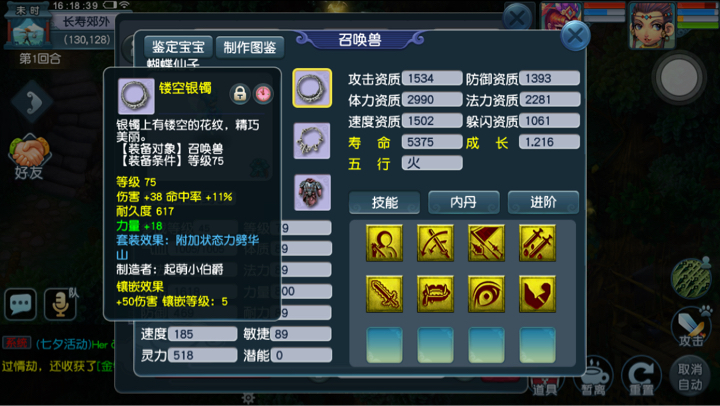The width and height of the screenshot is (720, 406).
Task: Switch to the 内丹 tab
Action: pyautogui.click(x=463, y=202)
